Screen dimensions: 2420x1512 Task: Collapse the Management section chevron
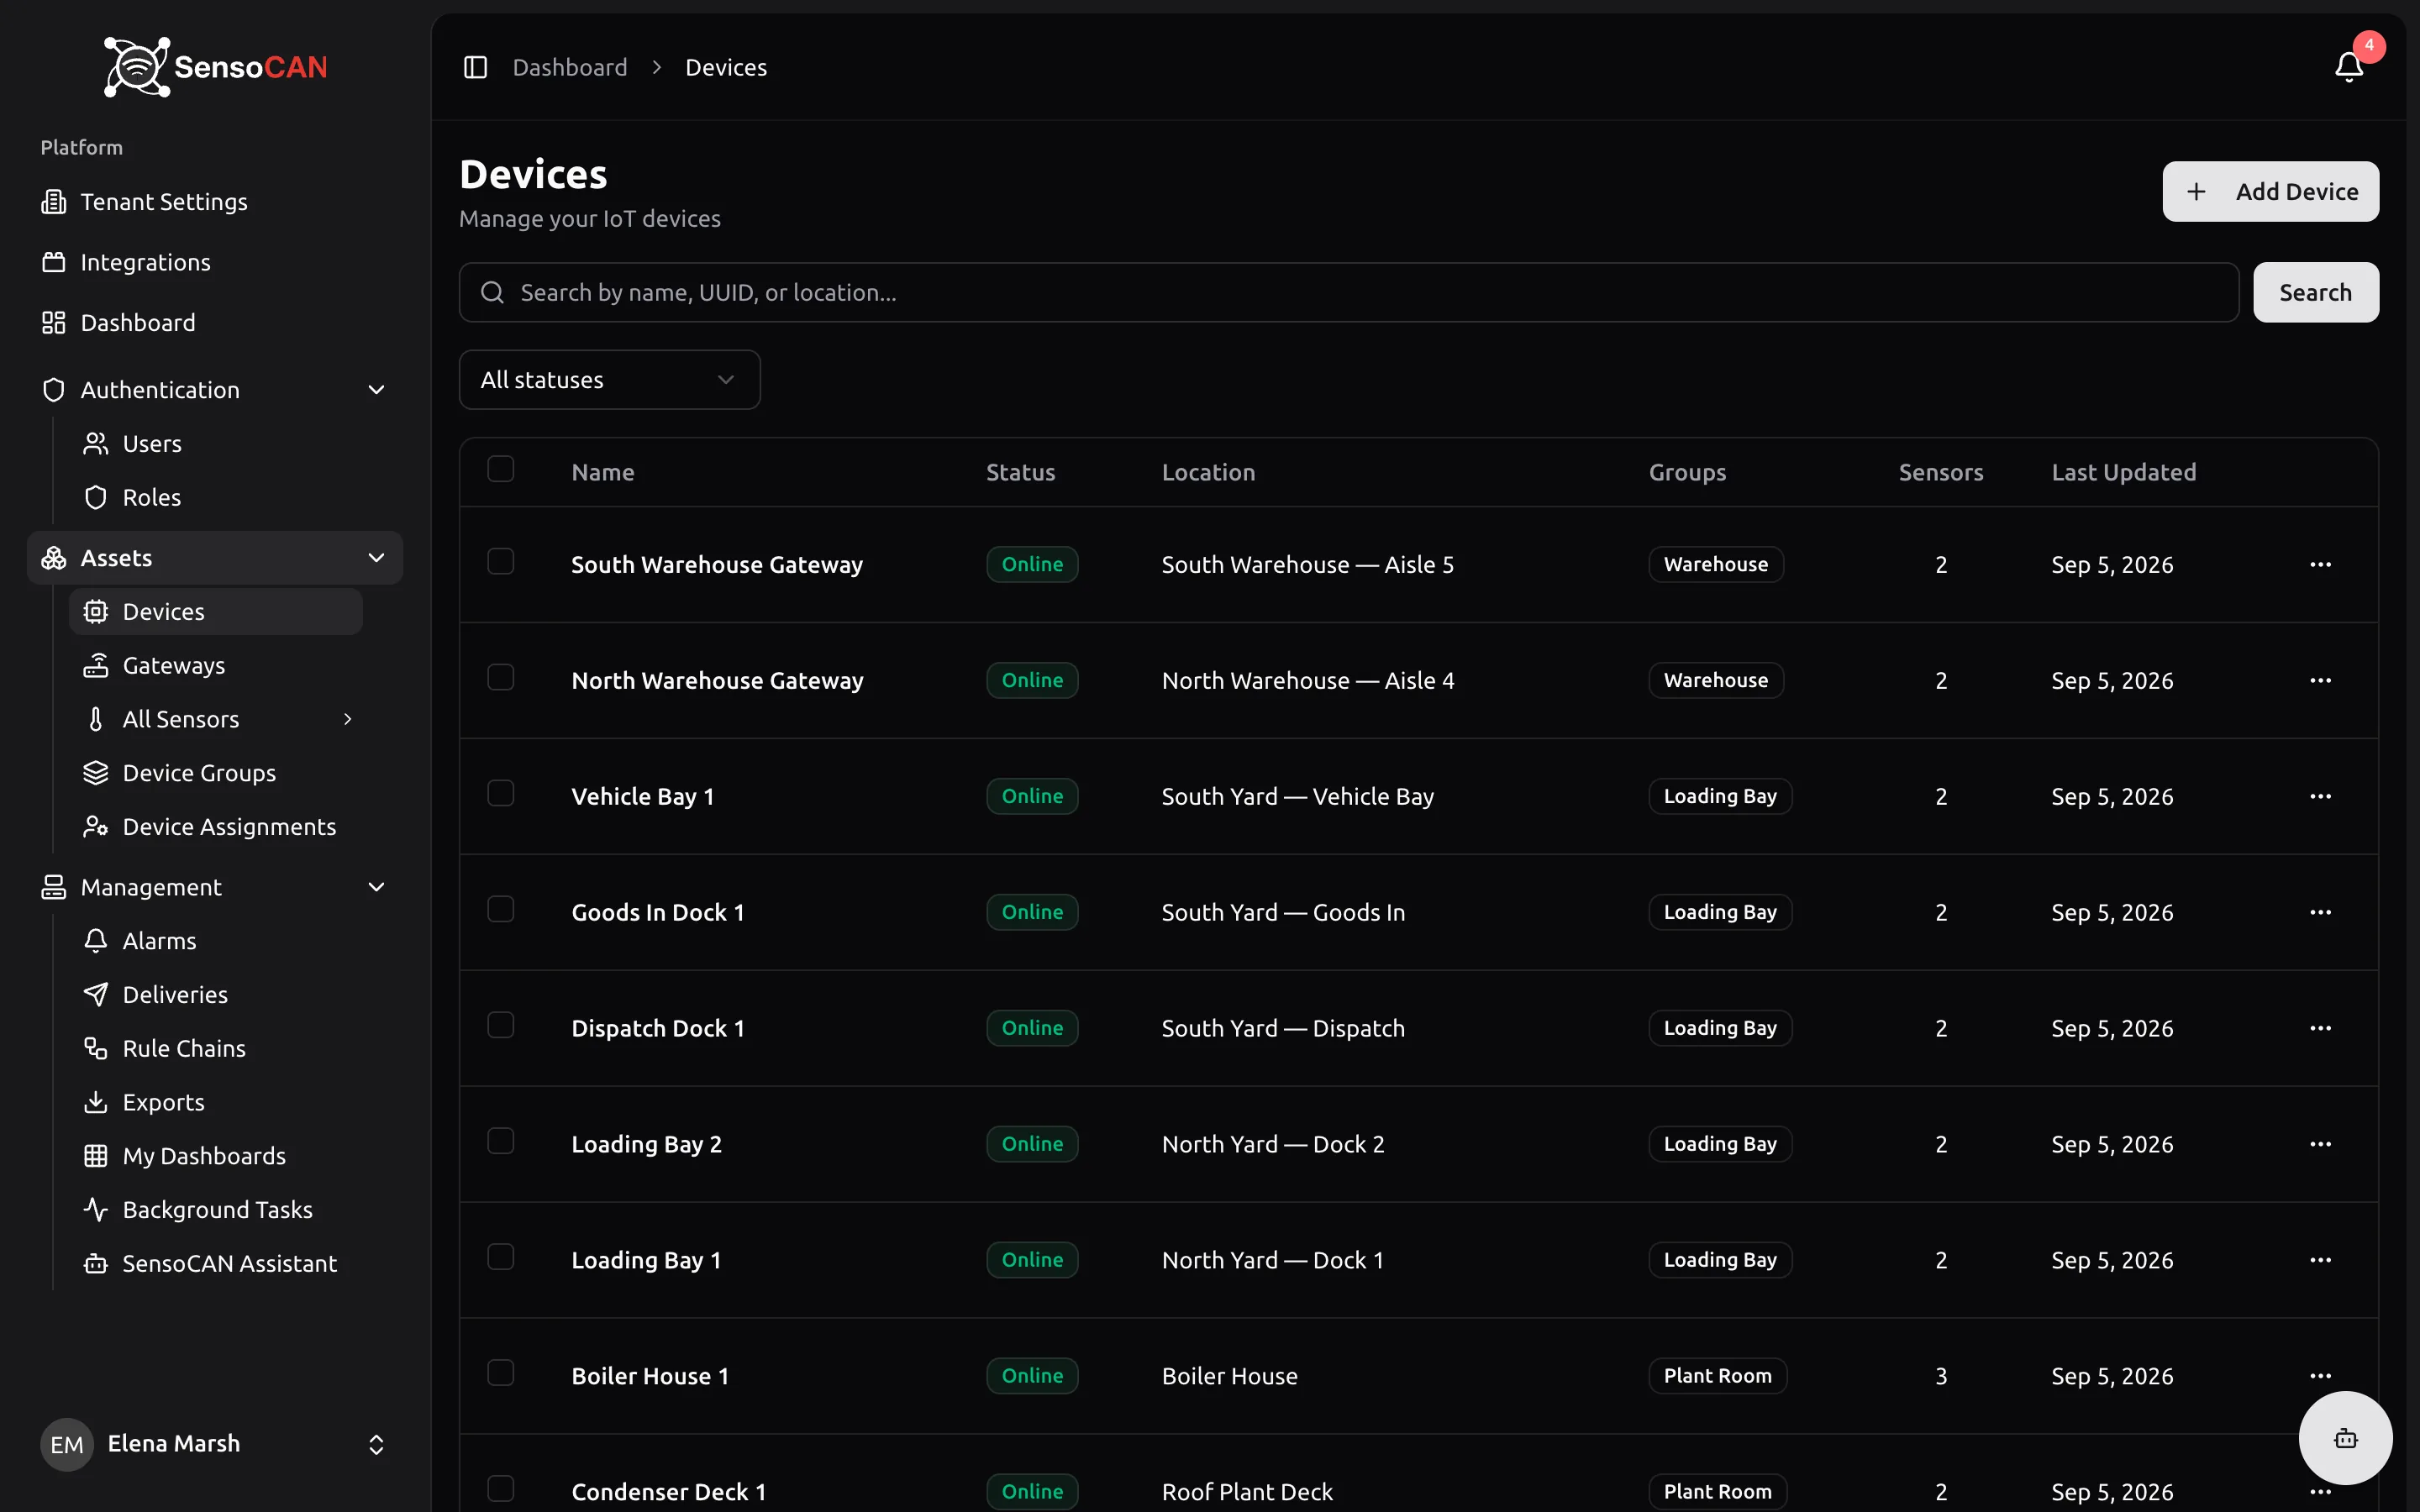point(376,888)
